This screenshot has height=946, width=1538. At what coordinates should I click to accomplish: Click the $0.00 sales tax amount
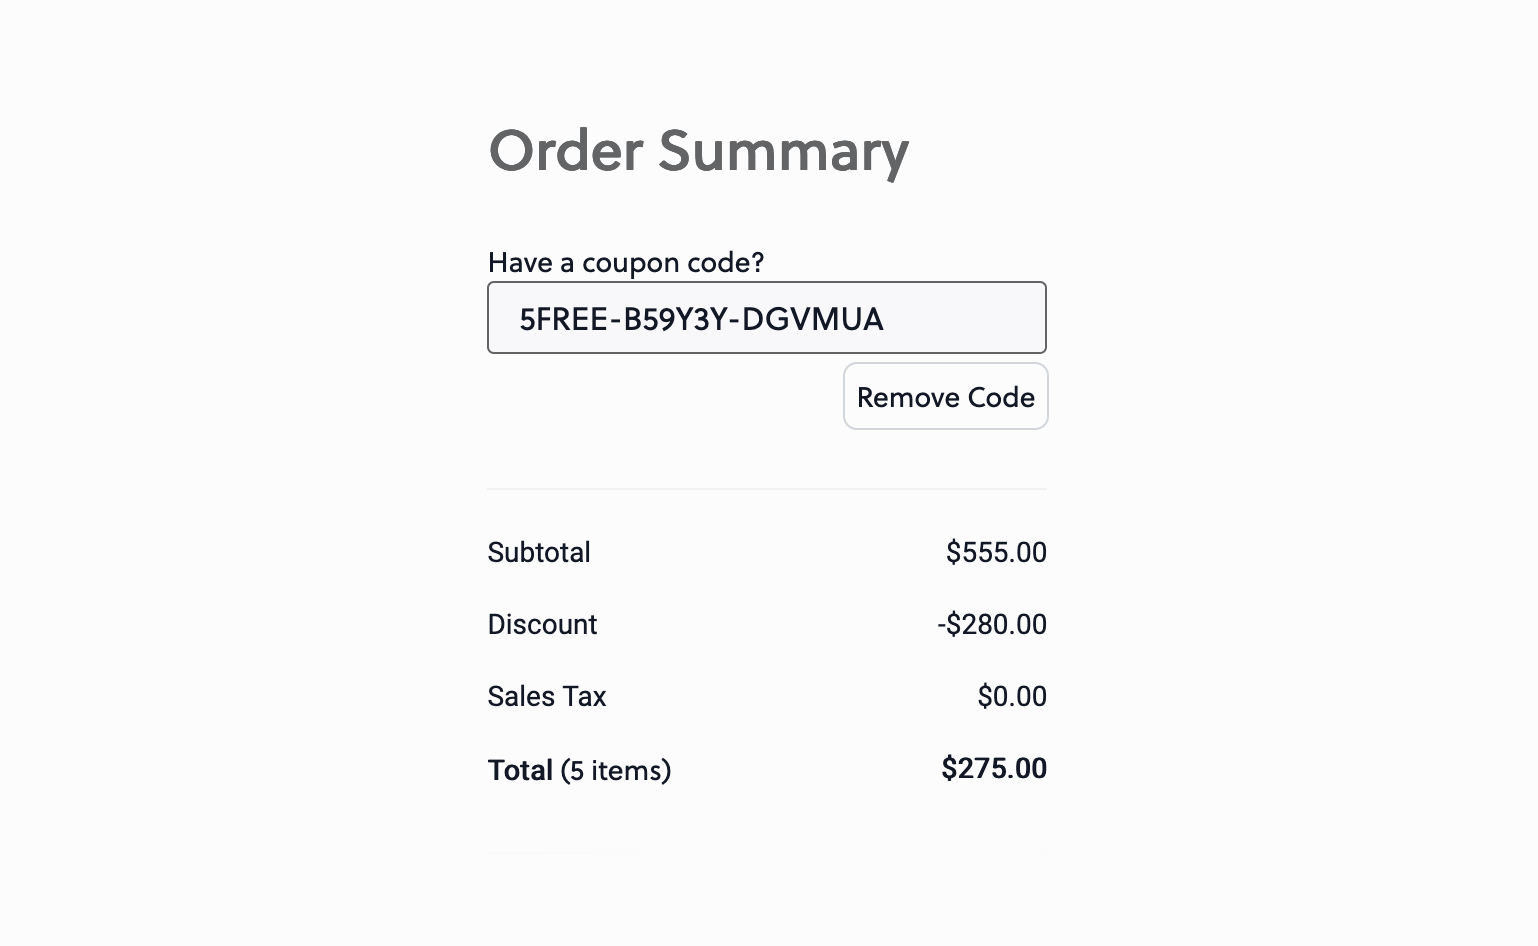point(1012,696)
